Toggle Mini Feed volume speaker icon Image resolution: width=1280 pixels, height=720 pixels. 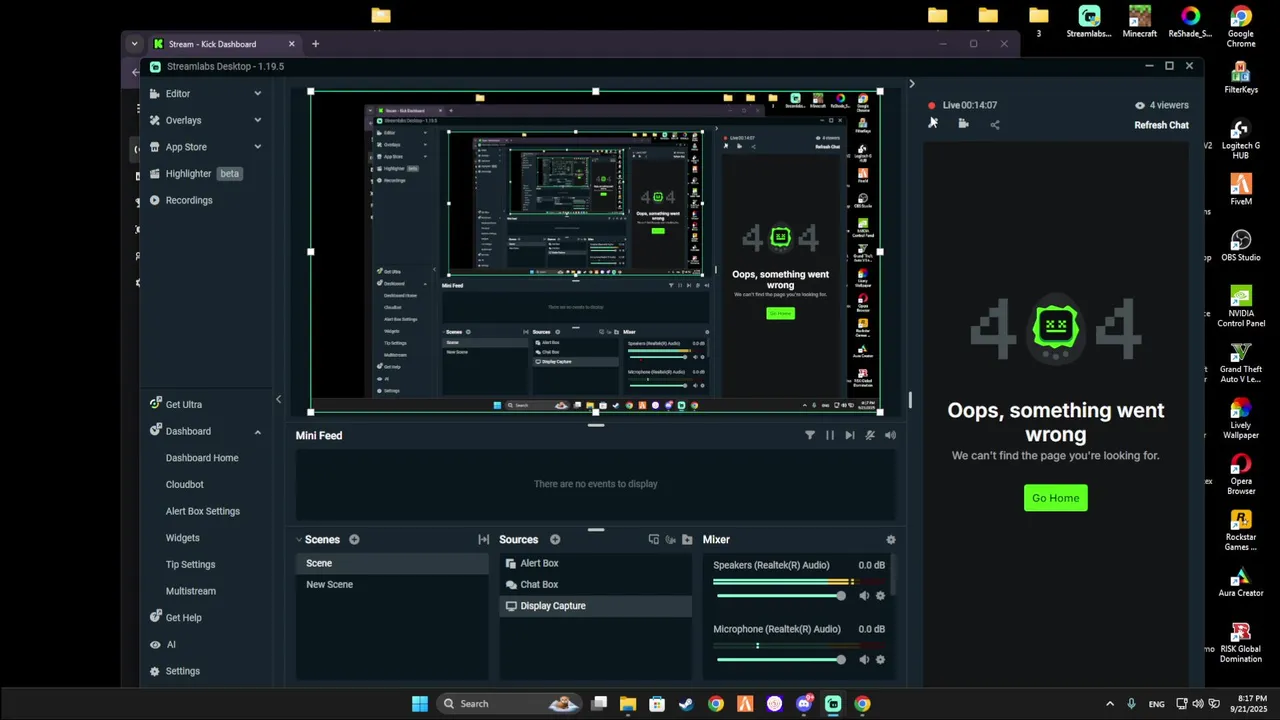pos(890,435)
